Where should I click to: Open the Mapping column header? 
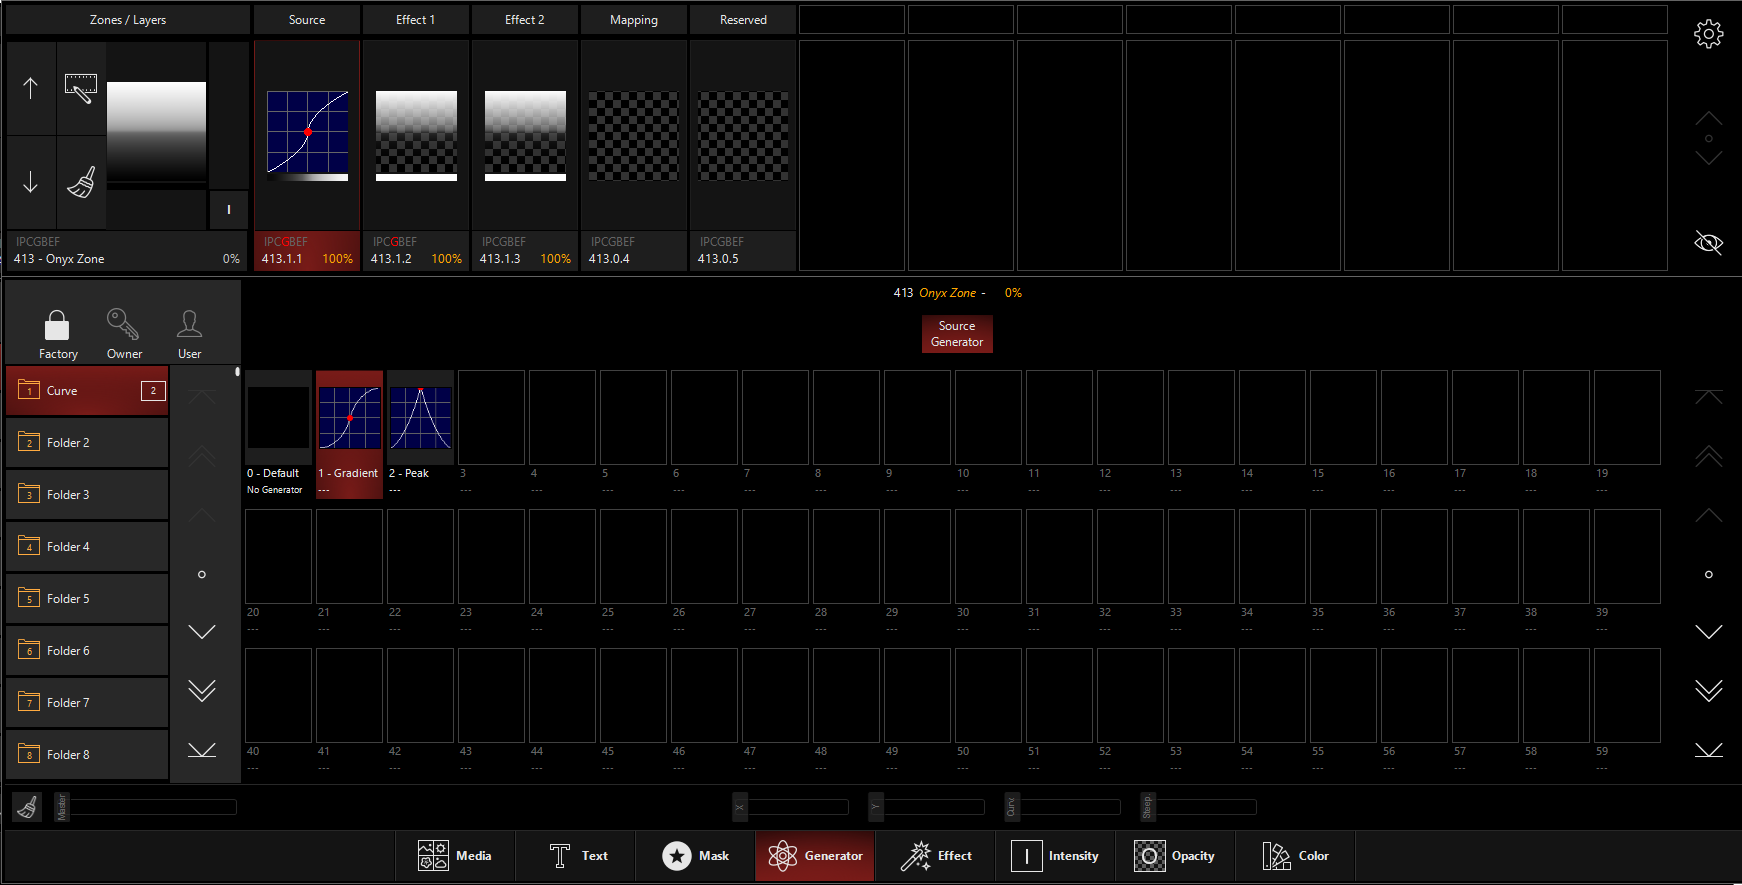634,20
